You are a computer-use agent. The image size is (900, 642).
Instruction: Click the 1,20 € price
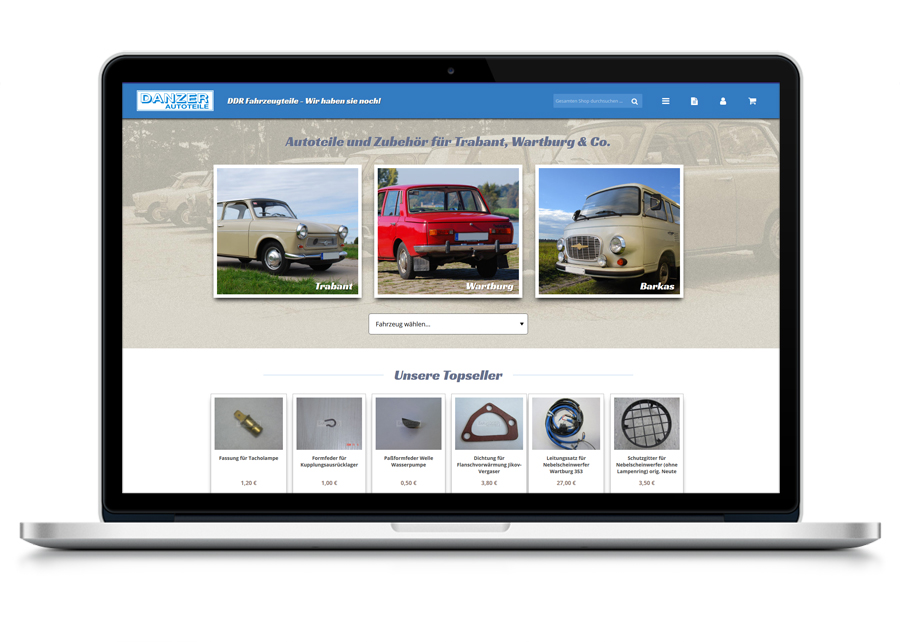249,483
